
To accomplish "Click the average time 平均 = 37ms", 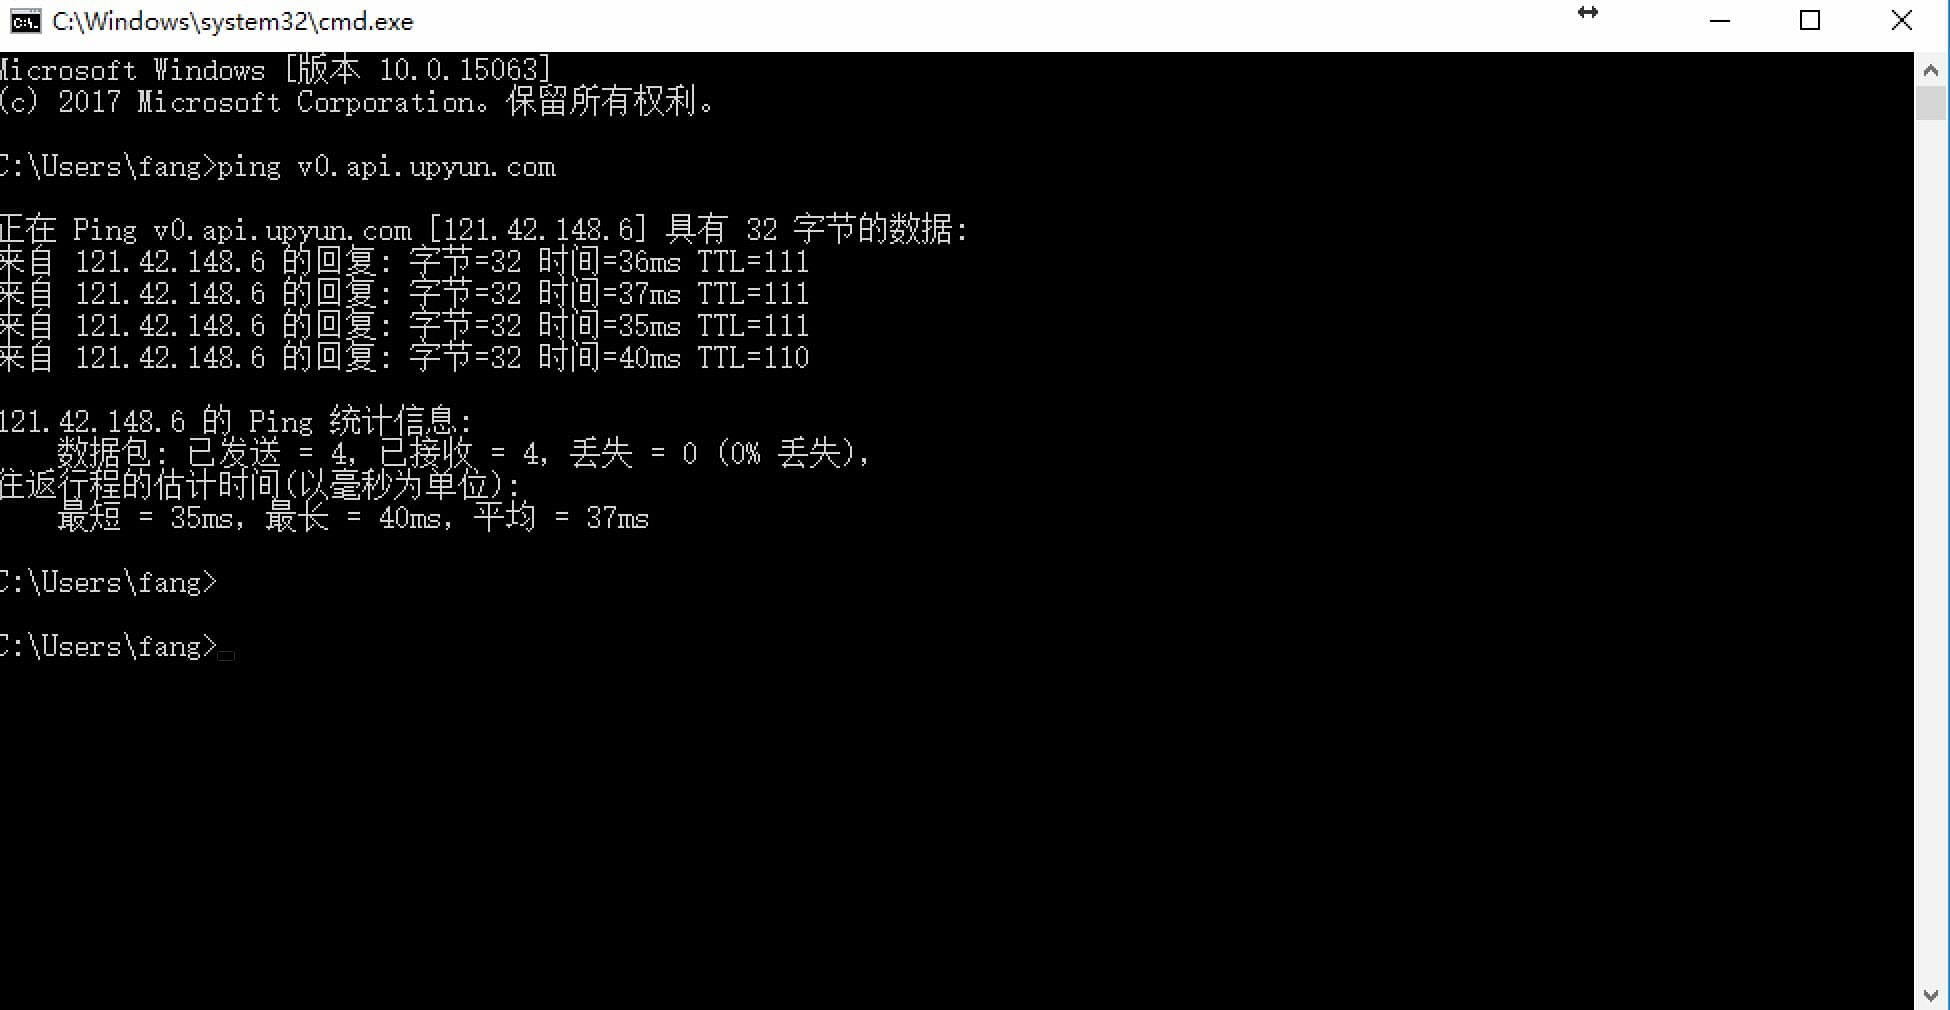I will tap(561, 517).
